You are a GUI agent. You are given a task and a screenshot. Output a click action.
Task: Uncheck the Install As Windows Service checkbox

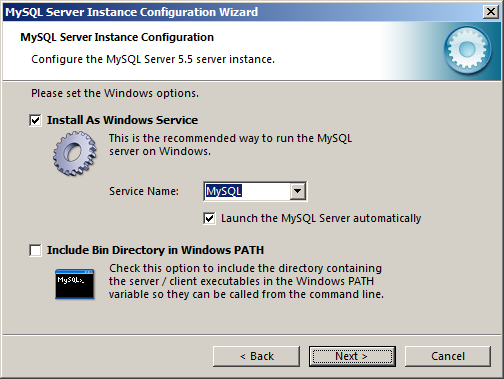pos(35,120)
